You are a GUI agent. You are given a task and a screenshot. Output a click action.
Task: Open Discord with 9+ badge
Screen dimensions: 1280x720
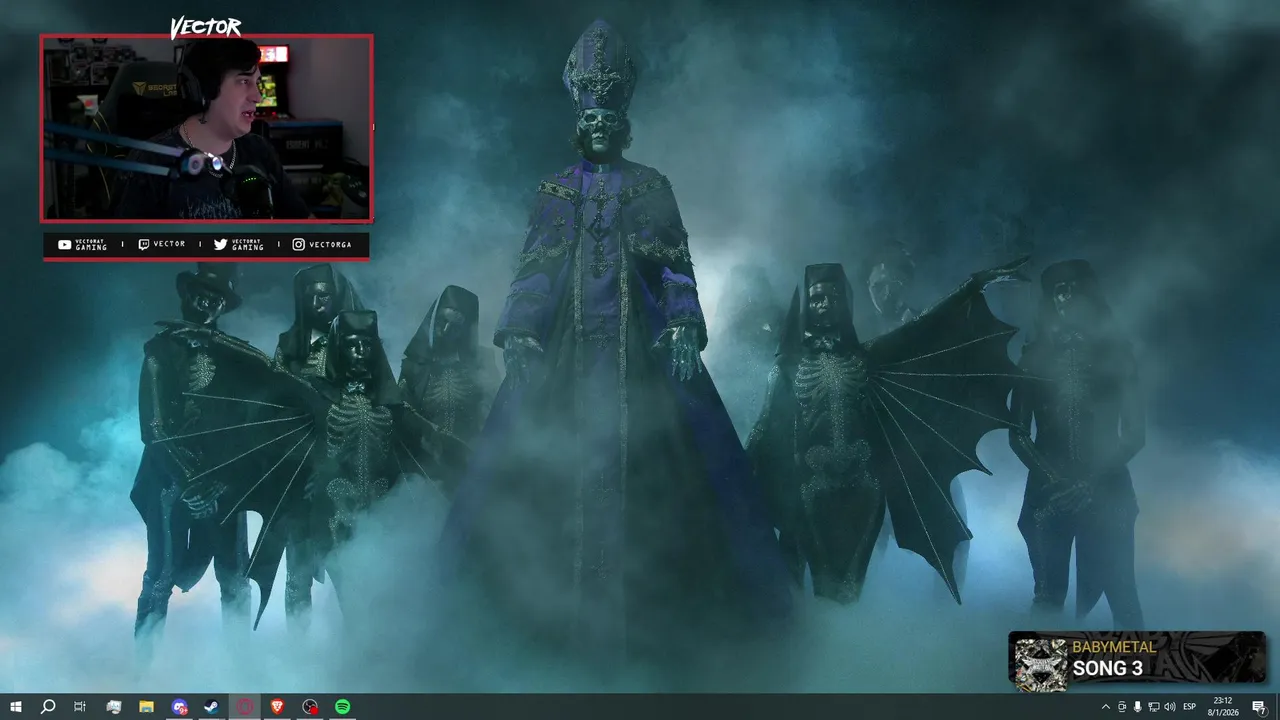[179, 707]
